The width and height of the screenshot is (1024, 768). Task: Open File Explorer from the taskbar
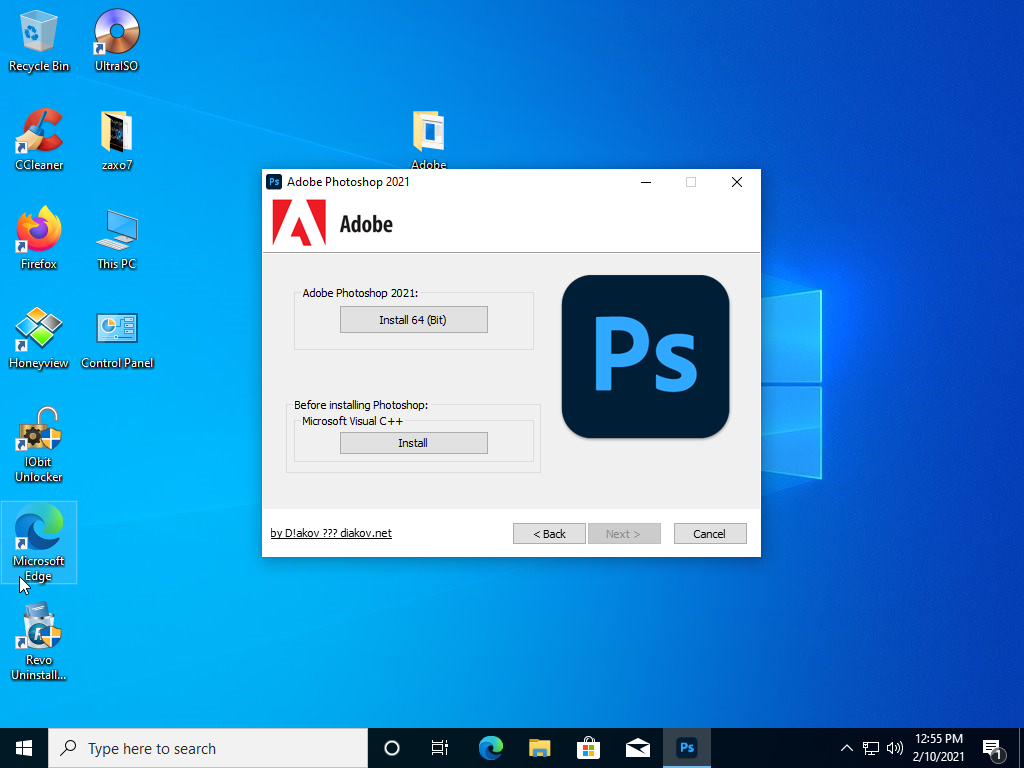pos(539,748)
